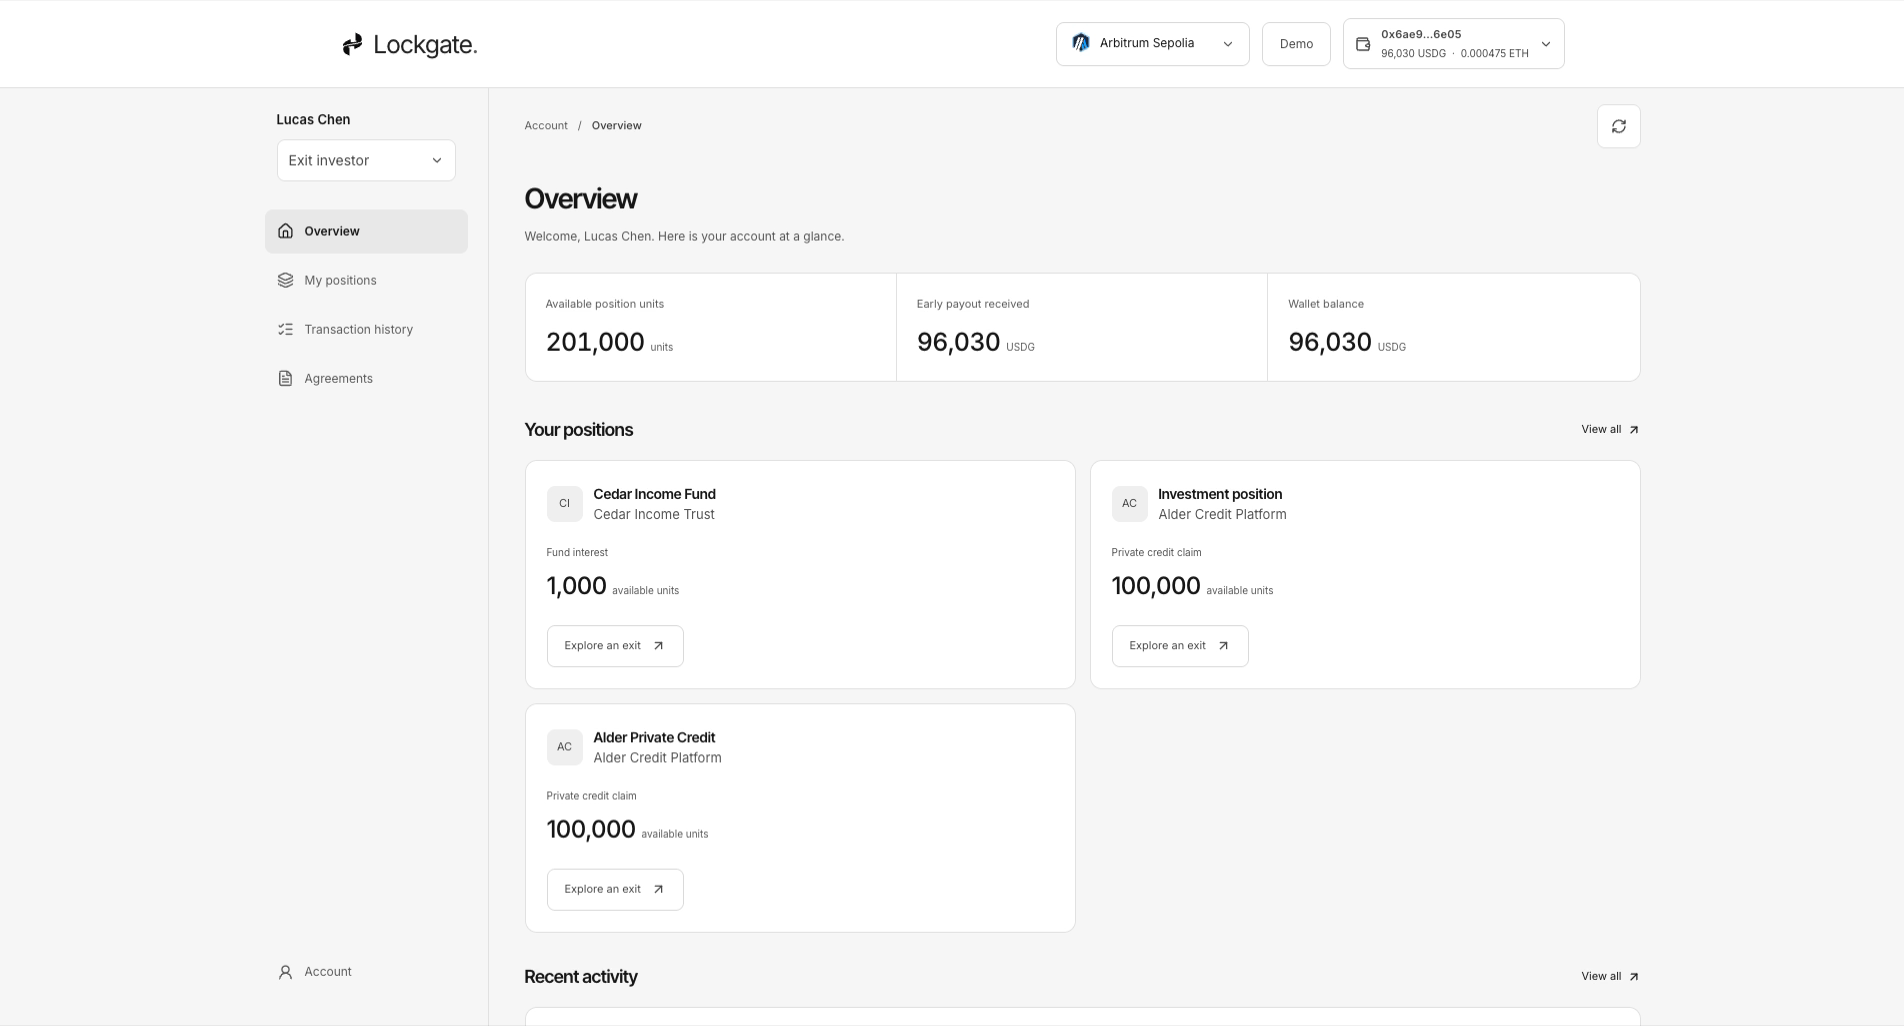Open Agreements in sidebar
This screenshot has height=1026, width=1904.
point(366,378)
